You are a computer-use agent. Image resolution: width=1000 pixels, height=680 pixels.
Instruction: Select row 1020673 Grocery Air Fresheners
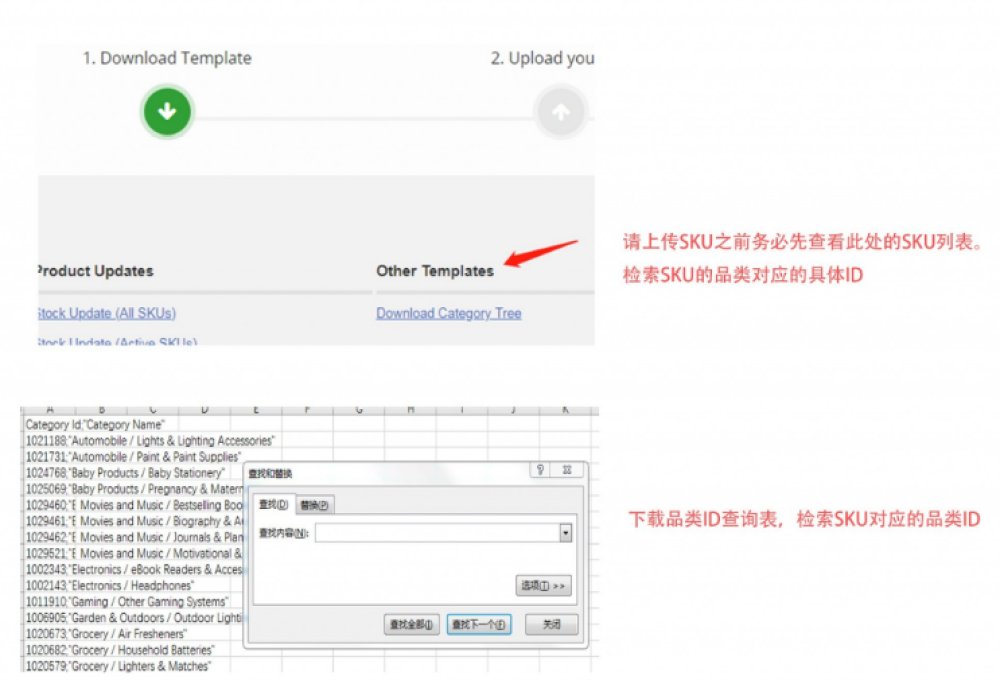(106, 634)
